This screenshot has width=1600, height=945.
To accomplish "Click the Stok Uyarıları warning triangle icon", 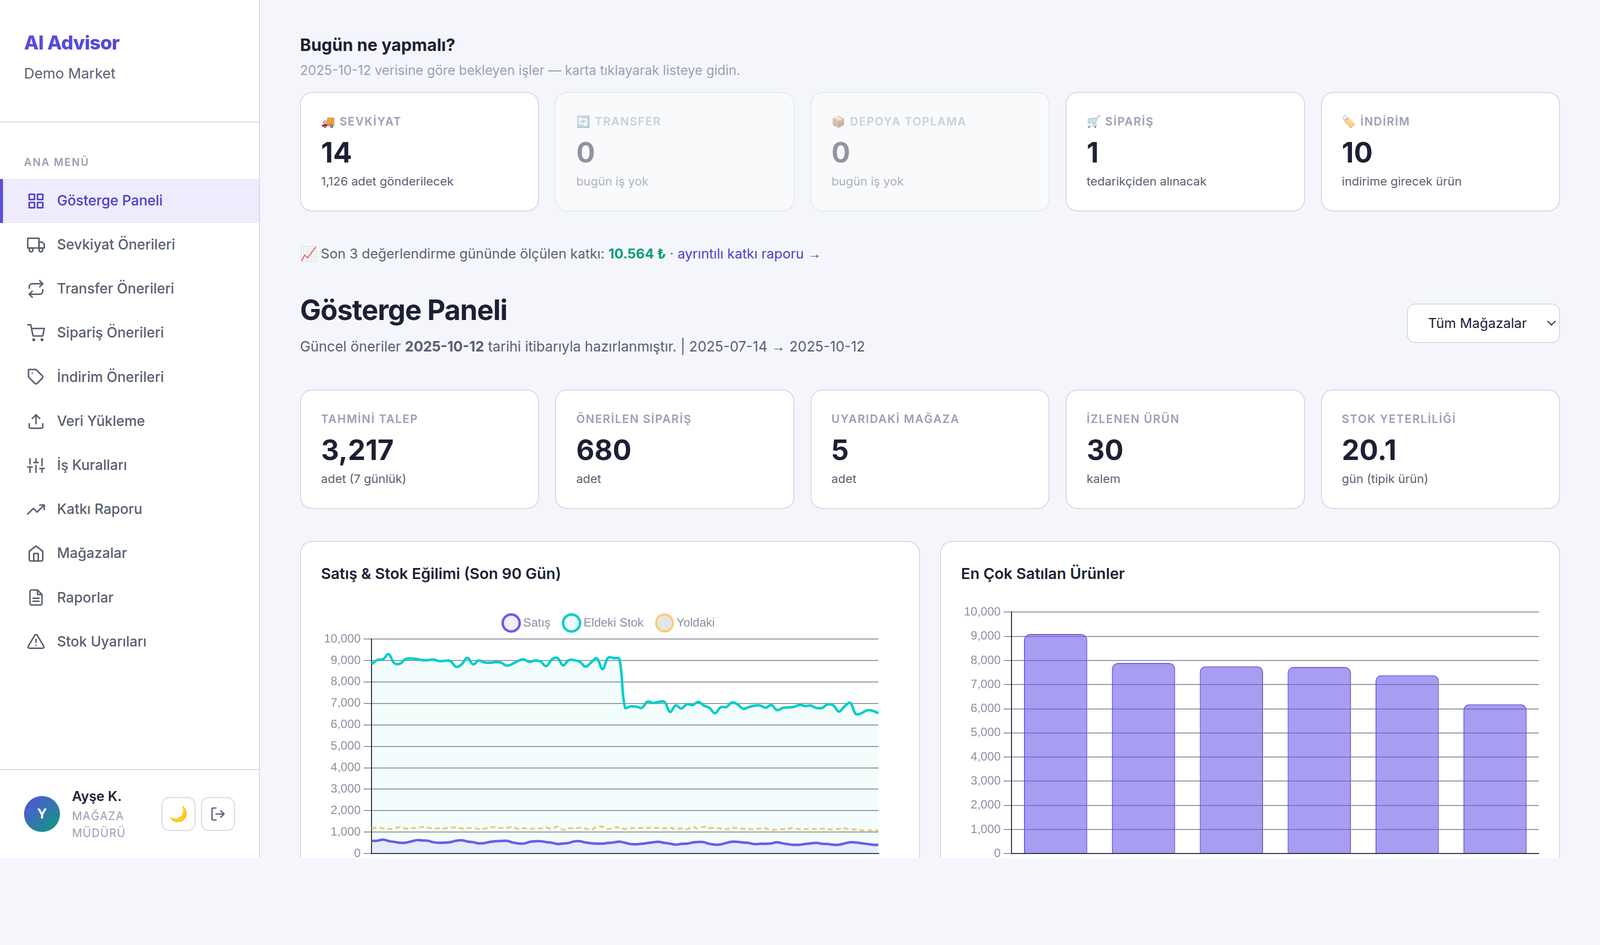I will tap(36, 642).
